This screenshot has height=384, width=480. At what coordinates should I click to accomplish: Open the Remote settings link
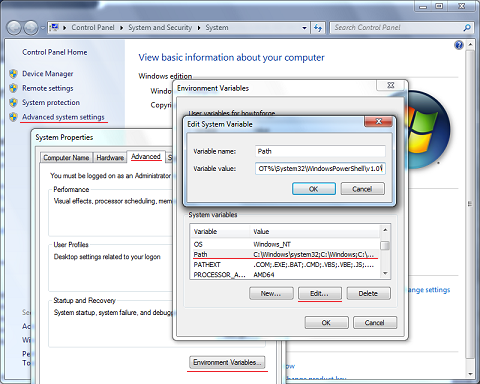48,88
